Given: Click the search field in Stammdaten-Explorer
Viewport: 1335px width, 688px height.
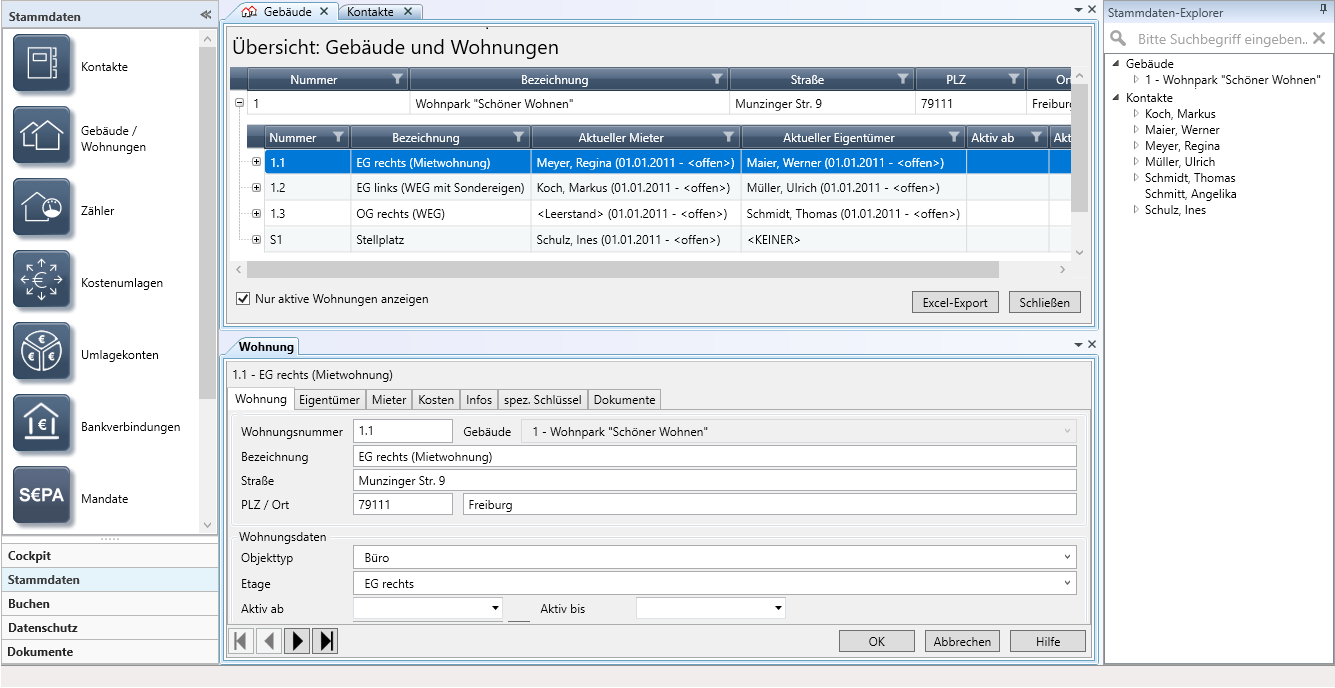Looking at the screenshot, I should coord(1221,39).
